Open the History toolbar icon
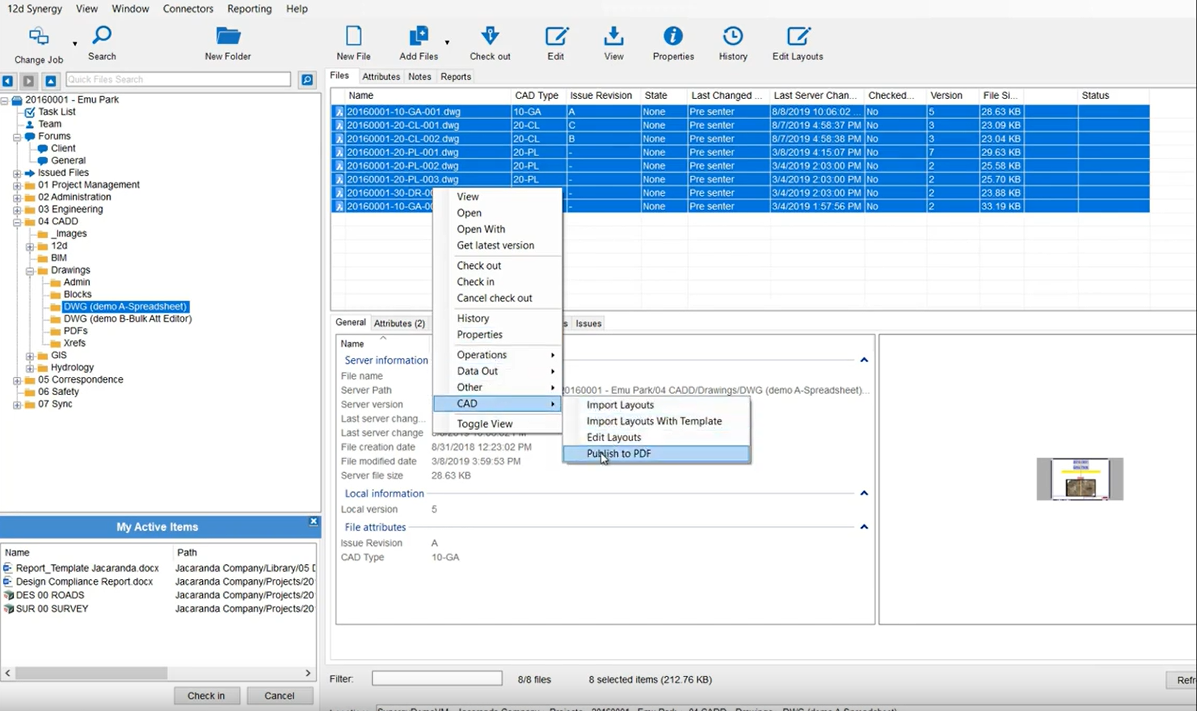This screenshot has height=711, width=1197. (x=733, y=38)
